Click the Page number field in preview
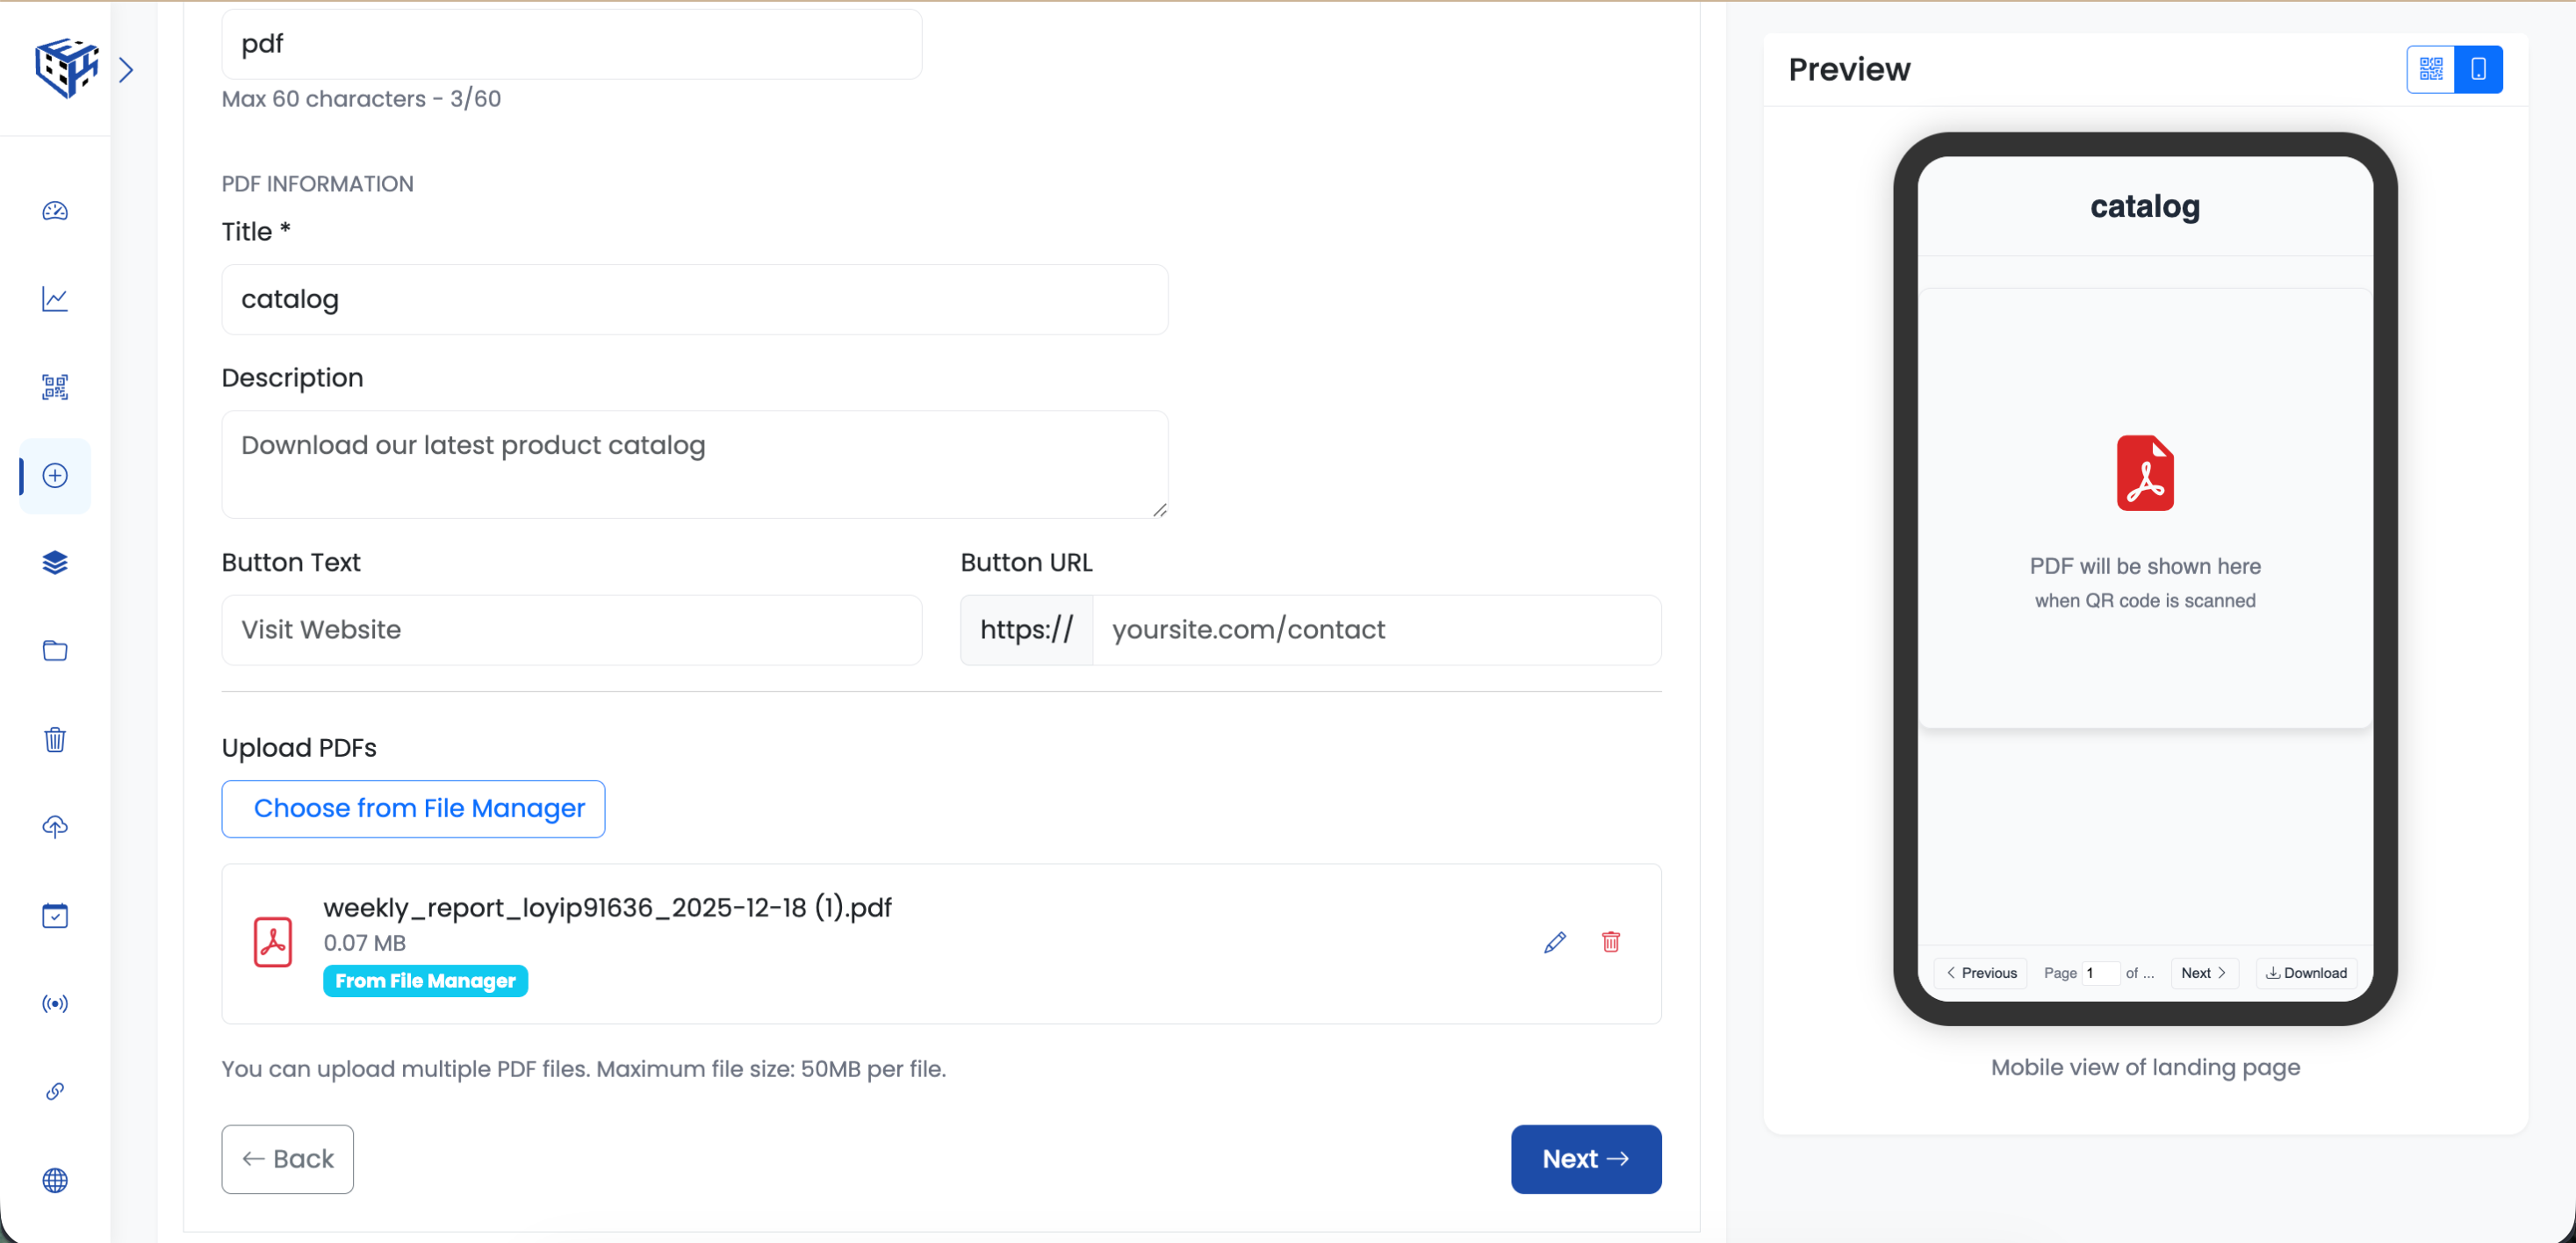This screenshot has height=1243, width=2576. pyautogui.click(x=2098, y=972)
